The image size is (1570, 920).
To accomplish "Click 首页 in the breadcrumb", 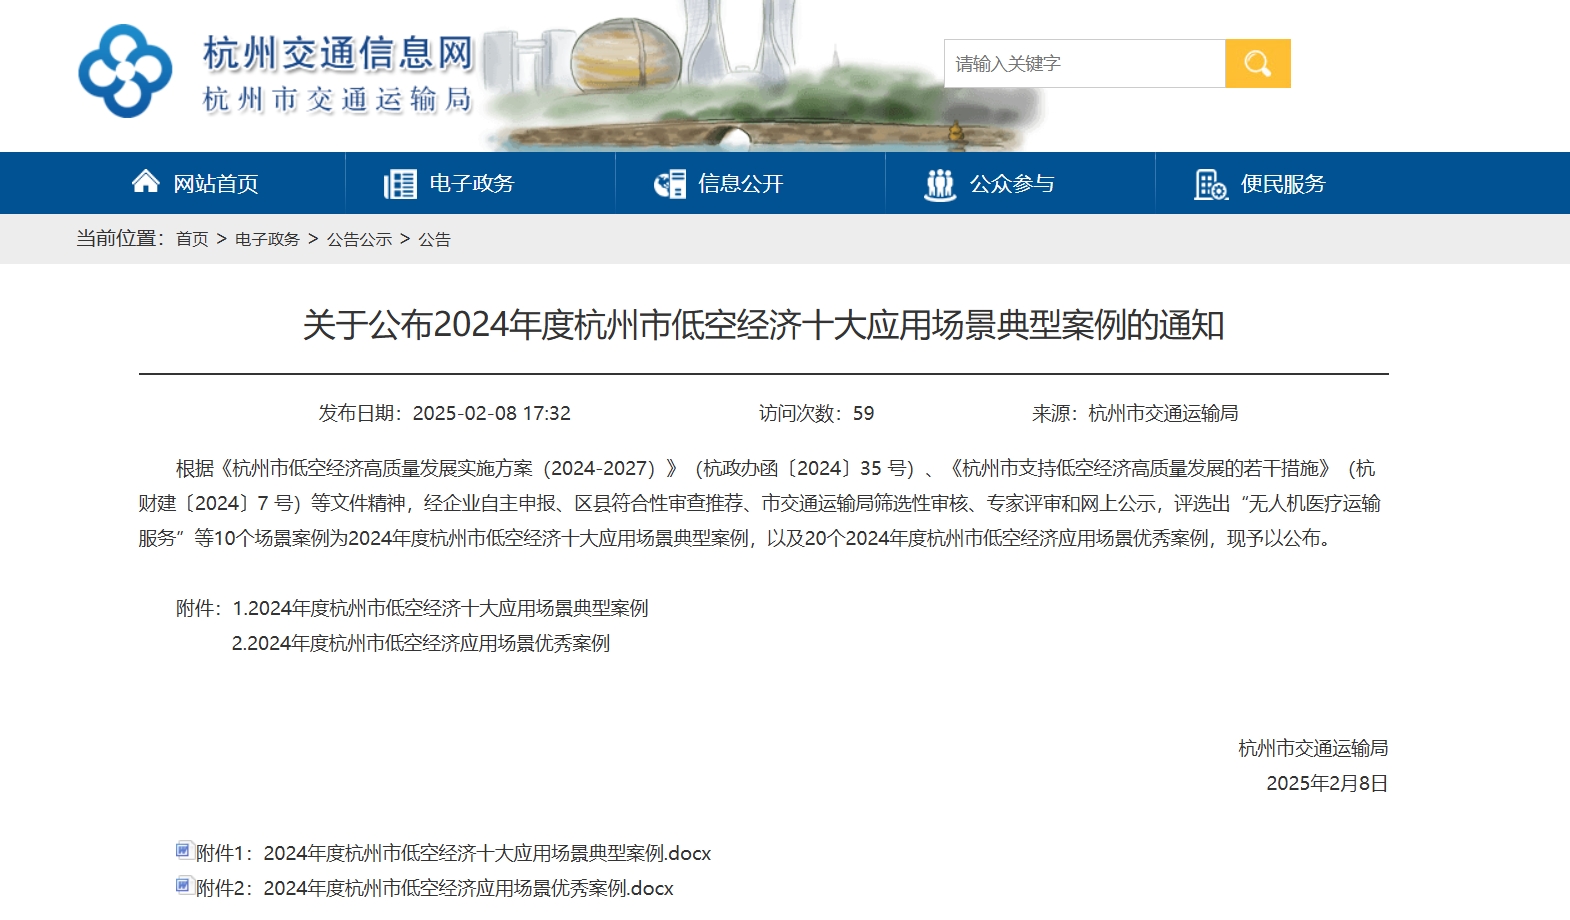I will (192, 239).
